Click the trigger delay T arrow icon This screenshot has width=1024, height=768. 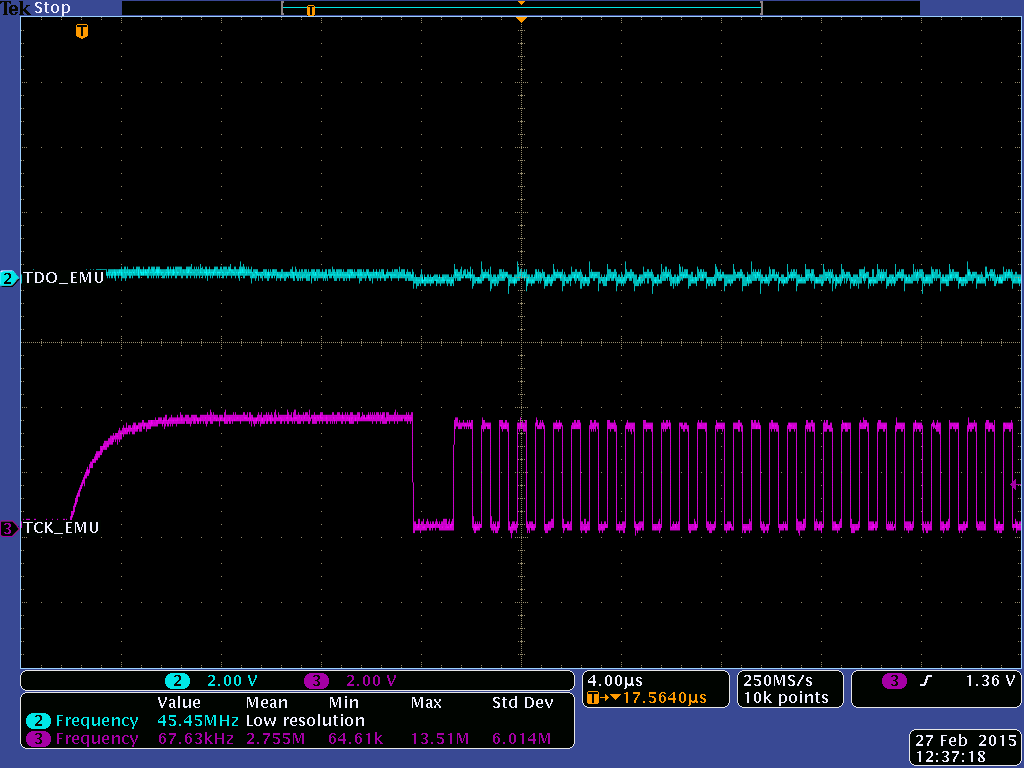603,698
